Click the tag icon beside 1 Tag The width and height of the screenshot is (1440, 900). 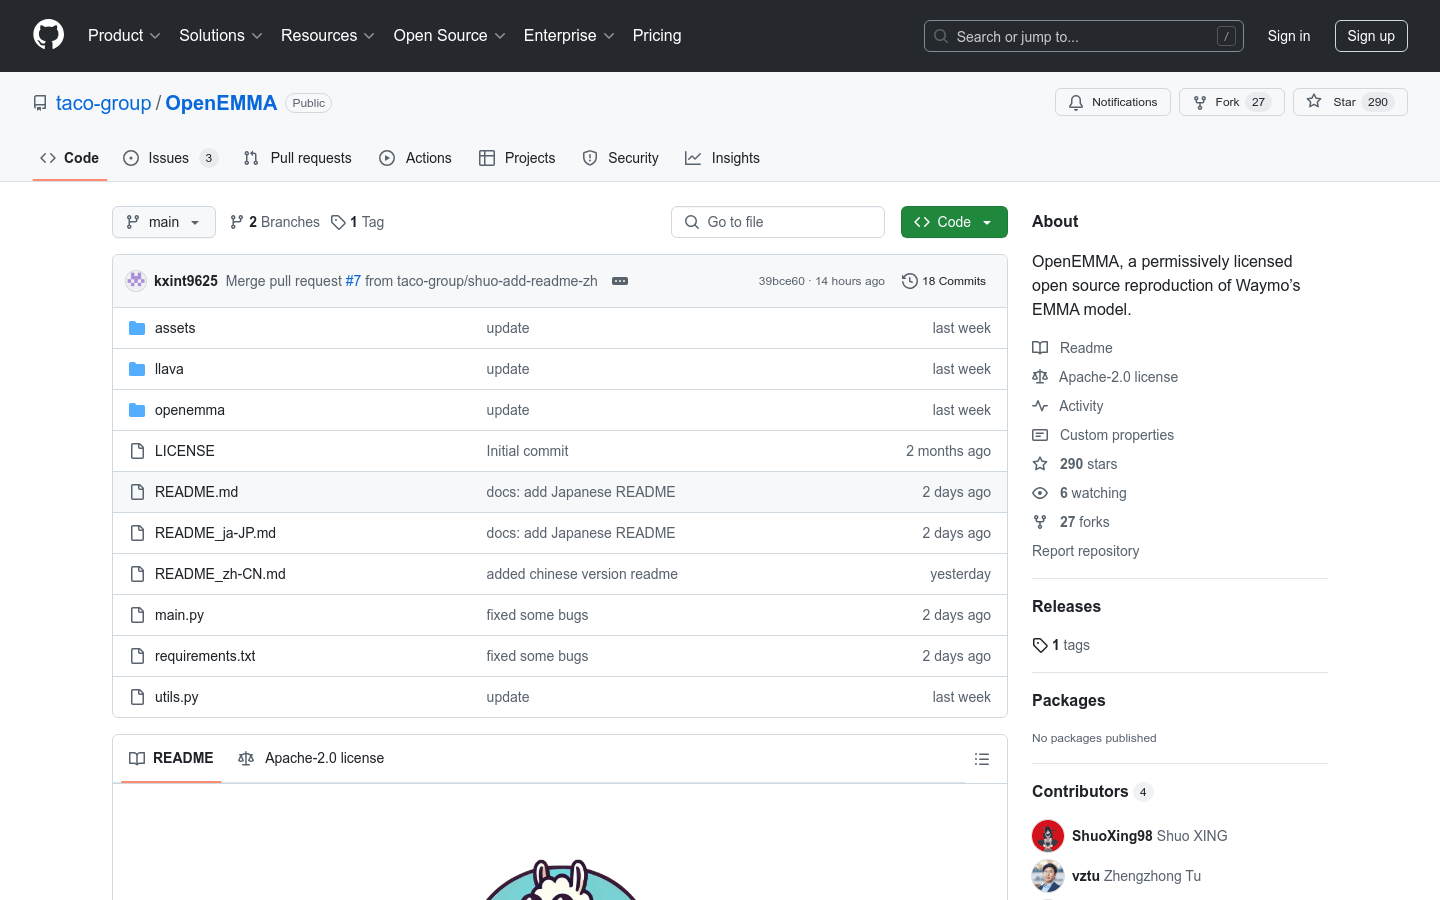pos(338,221)
